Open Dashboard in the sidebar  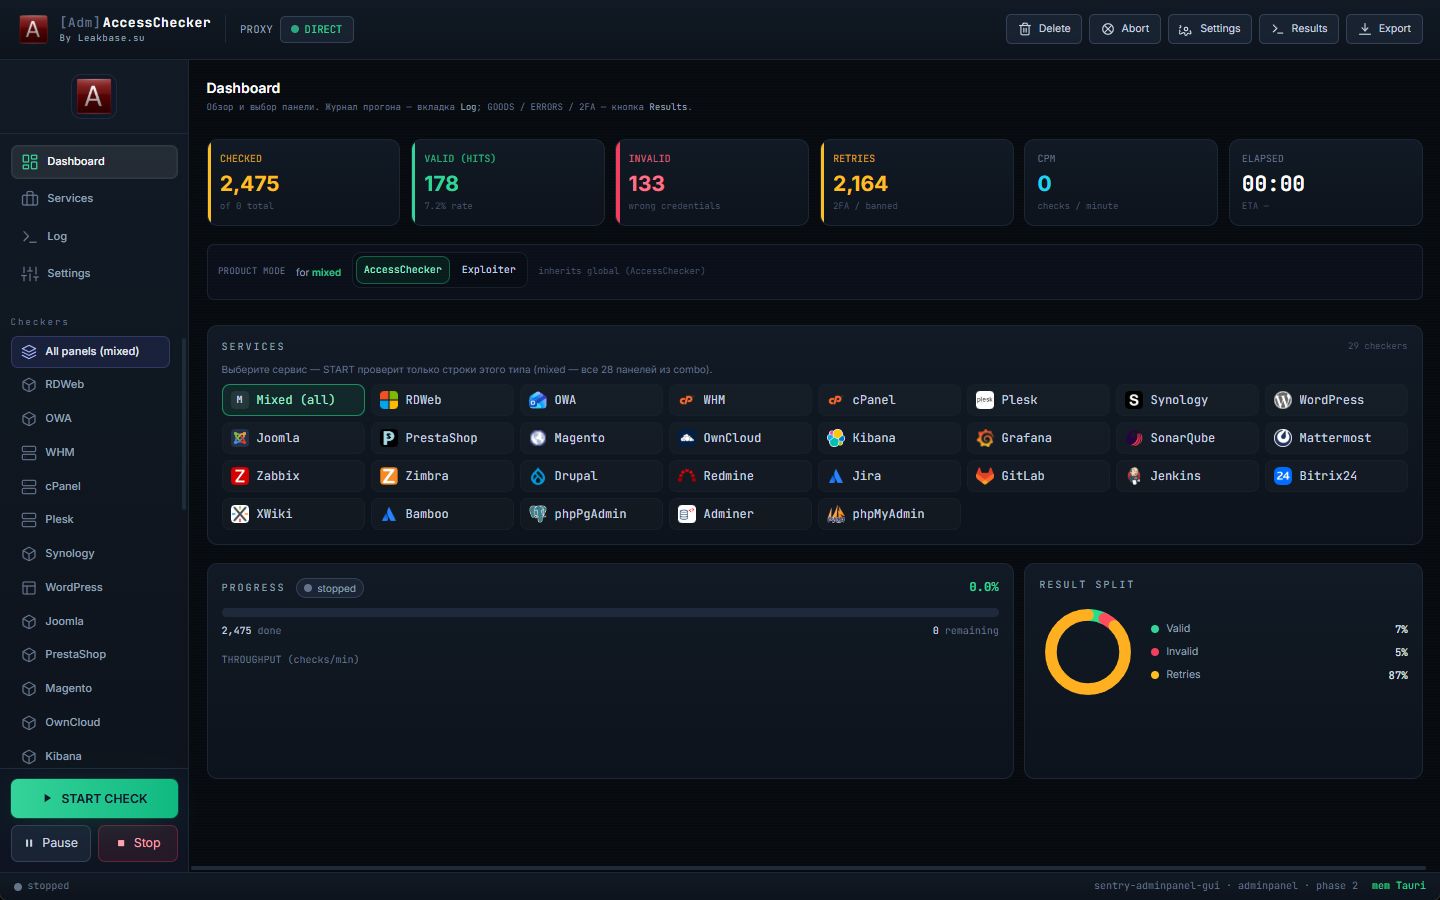point(94,162)
